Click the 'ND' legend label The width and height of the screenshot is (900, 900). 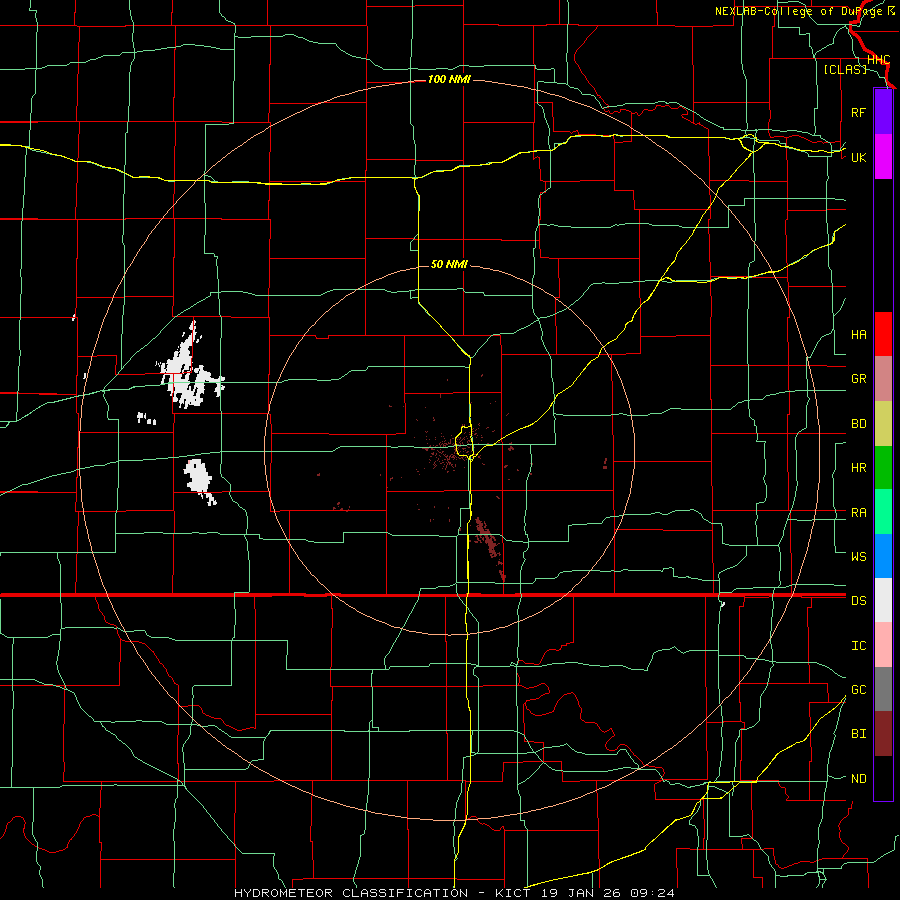pyautogui.click(x=858, y=779)
